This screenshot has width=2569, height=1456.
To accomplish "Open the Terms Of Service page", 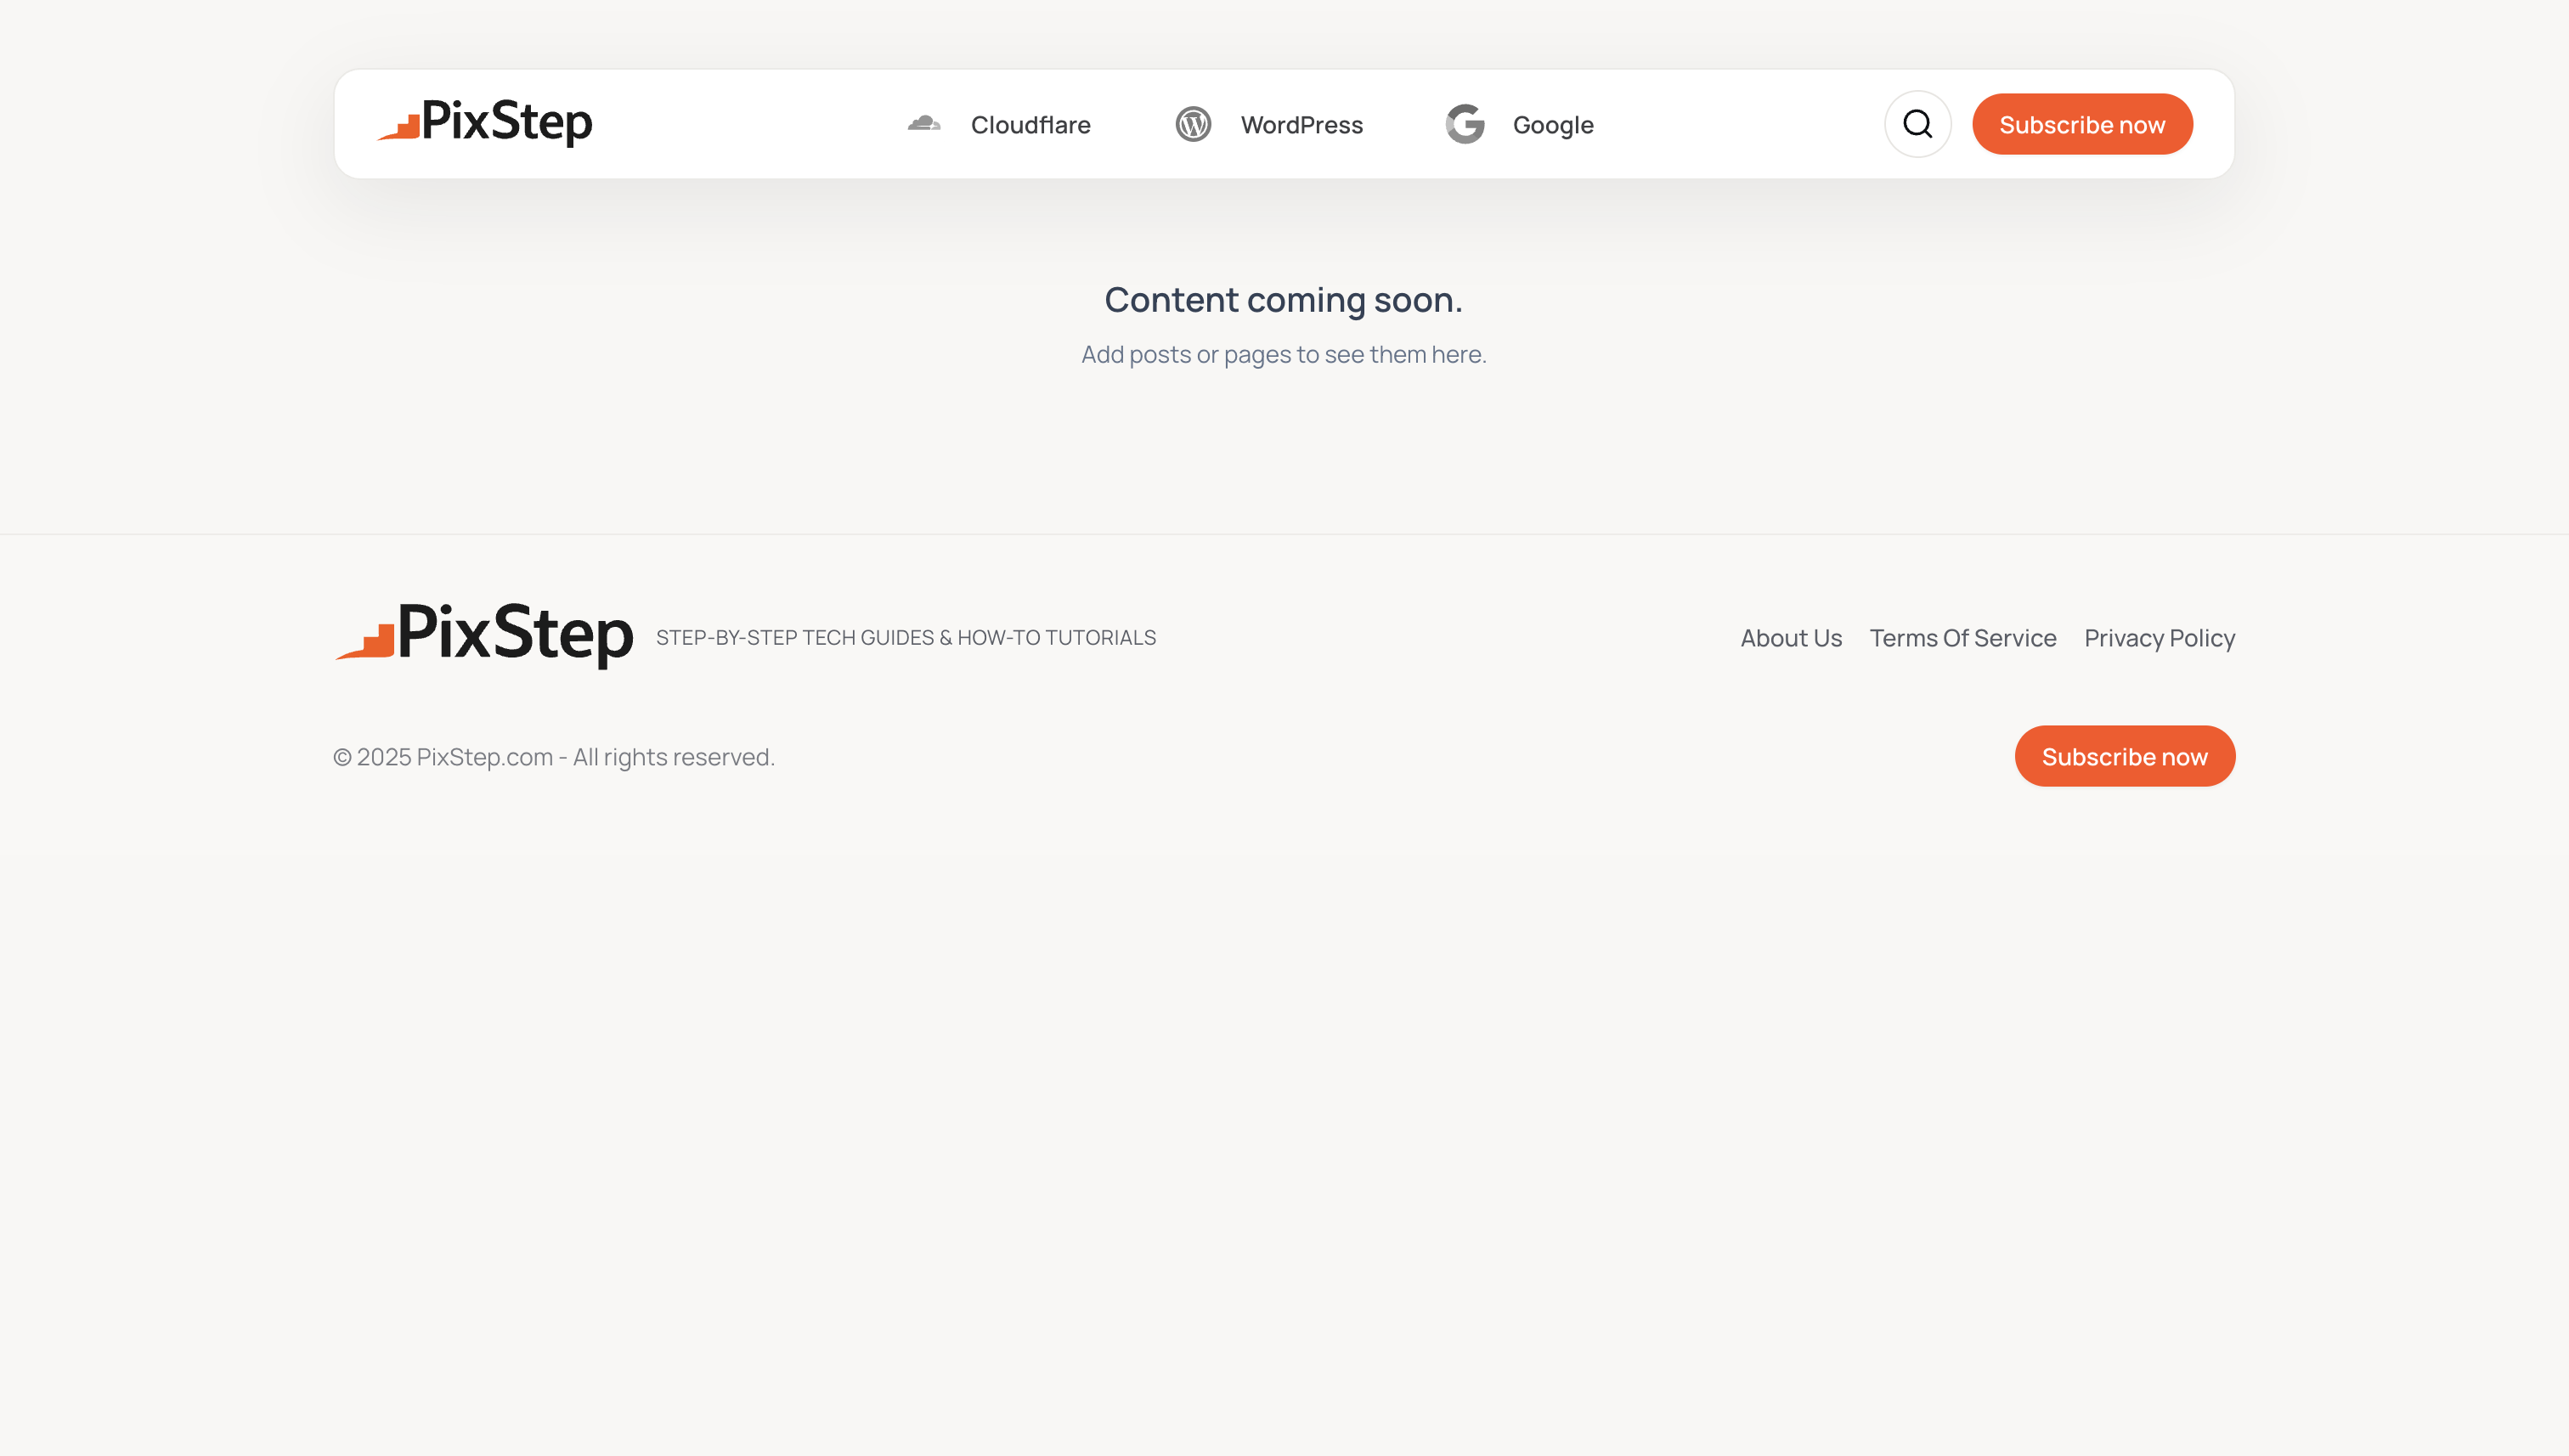I will click(x=1963, y=638).
